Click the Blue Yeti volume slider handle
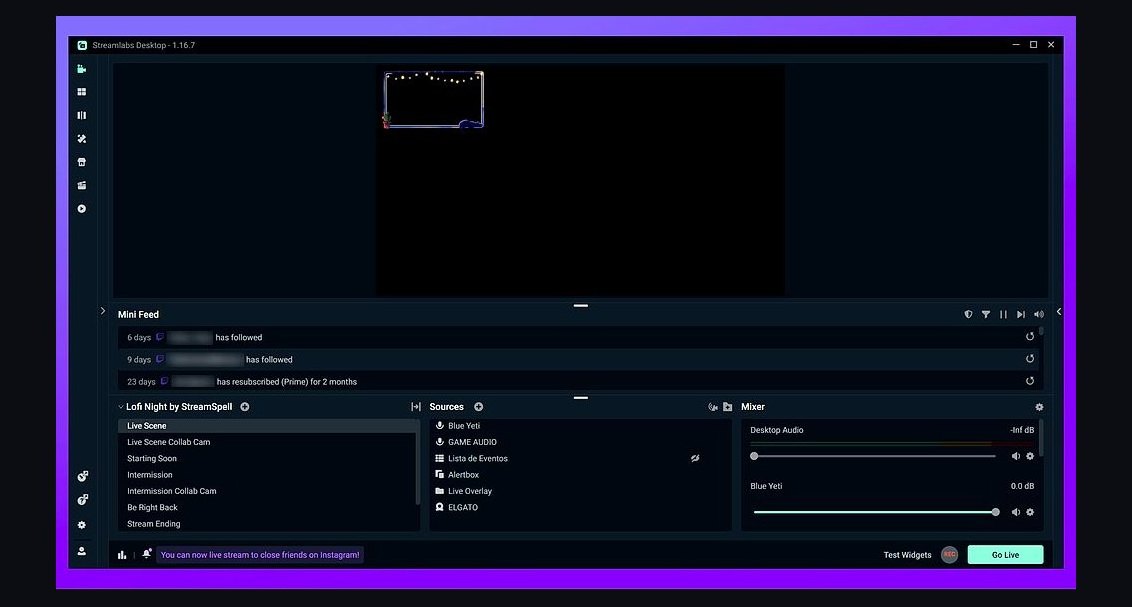The height and width of the screenshot is (607, 1132). [996, 512]
